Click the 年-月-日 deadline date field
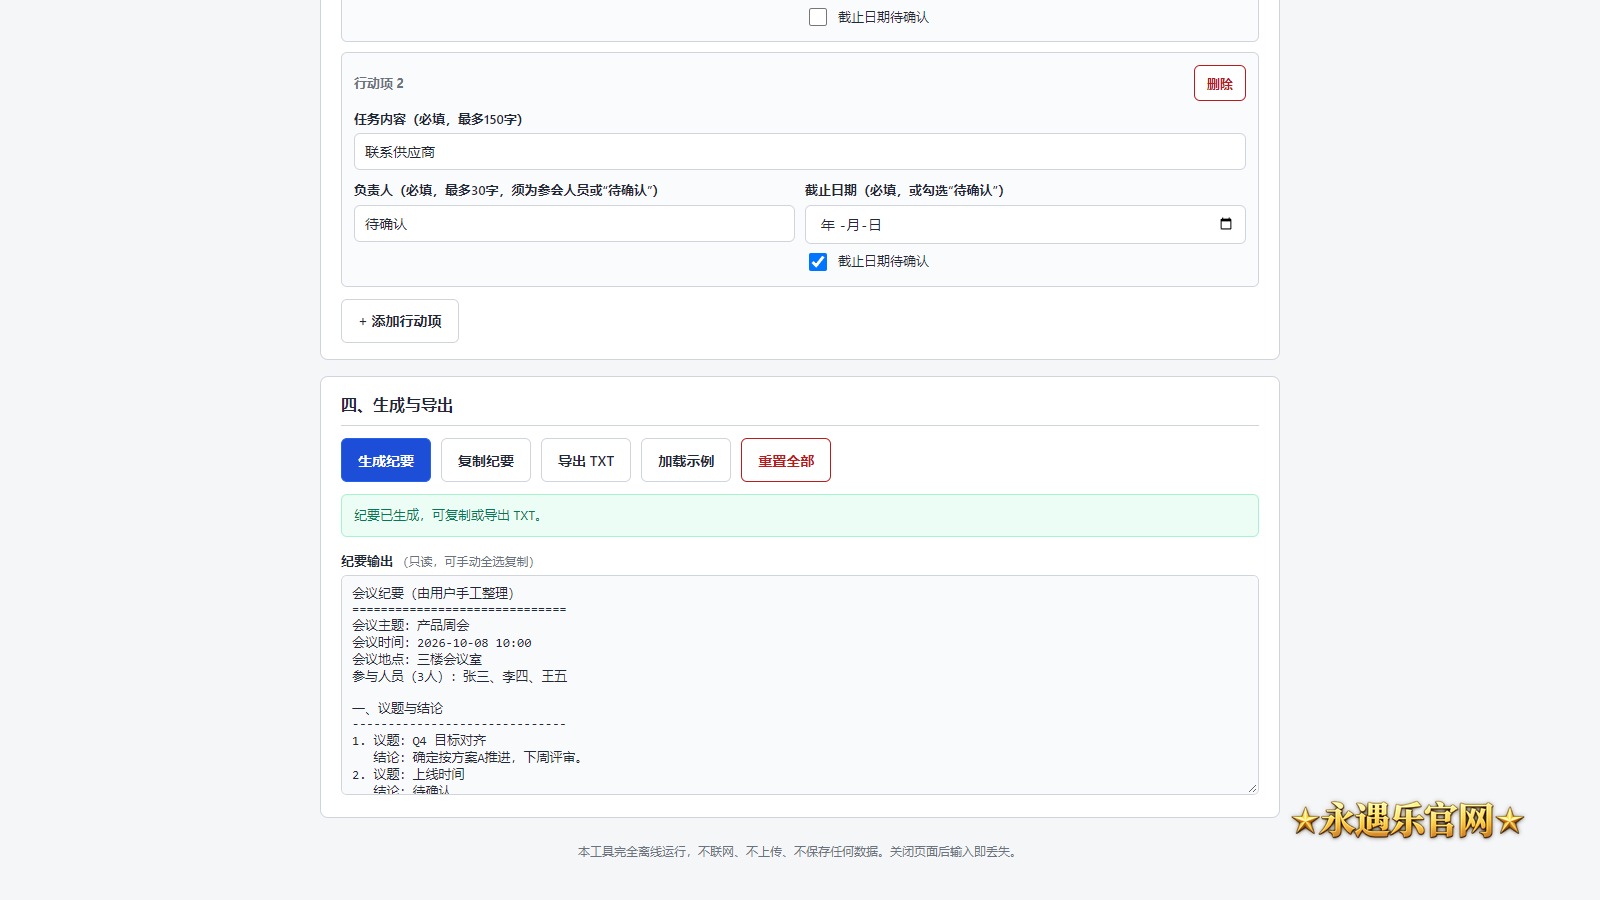This screenshot has width=1600, height=900. 1025,224
